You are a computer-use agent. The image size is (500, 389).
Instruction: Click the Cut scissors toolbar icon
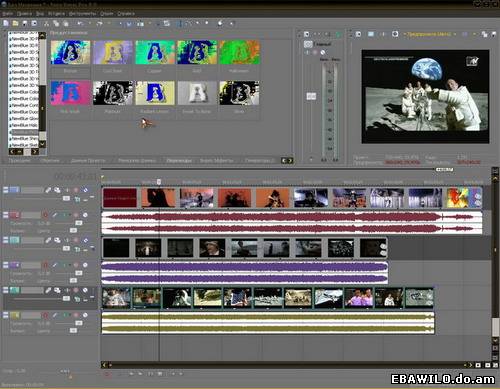tap(46, 23)
